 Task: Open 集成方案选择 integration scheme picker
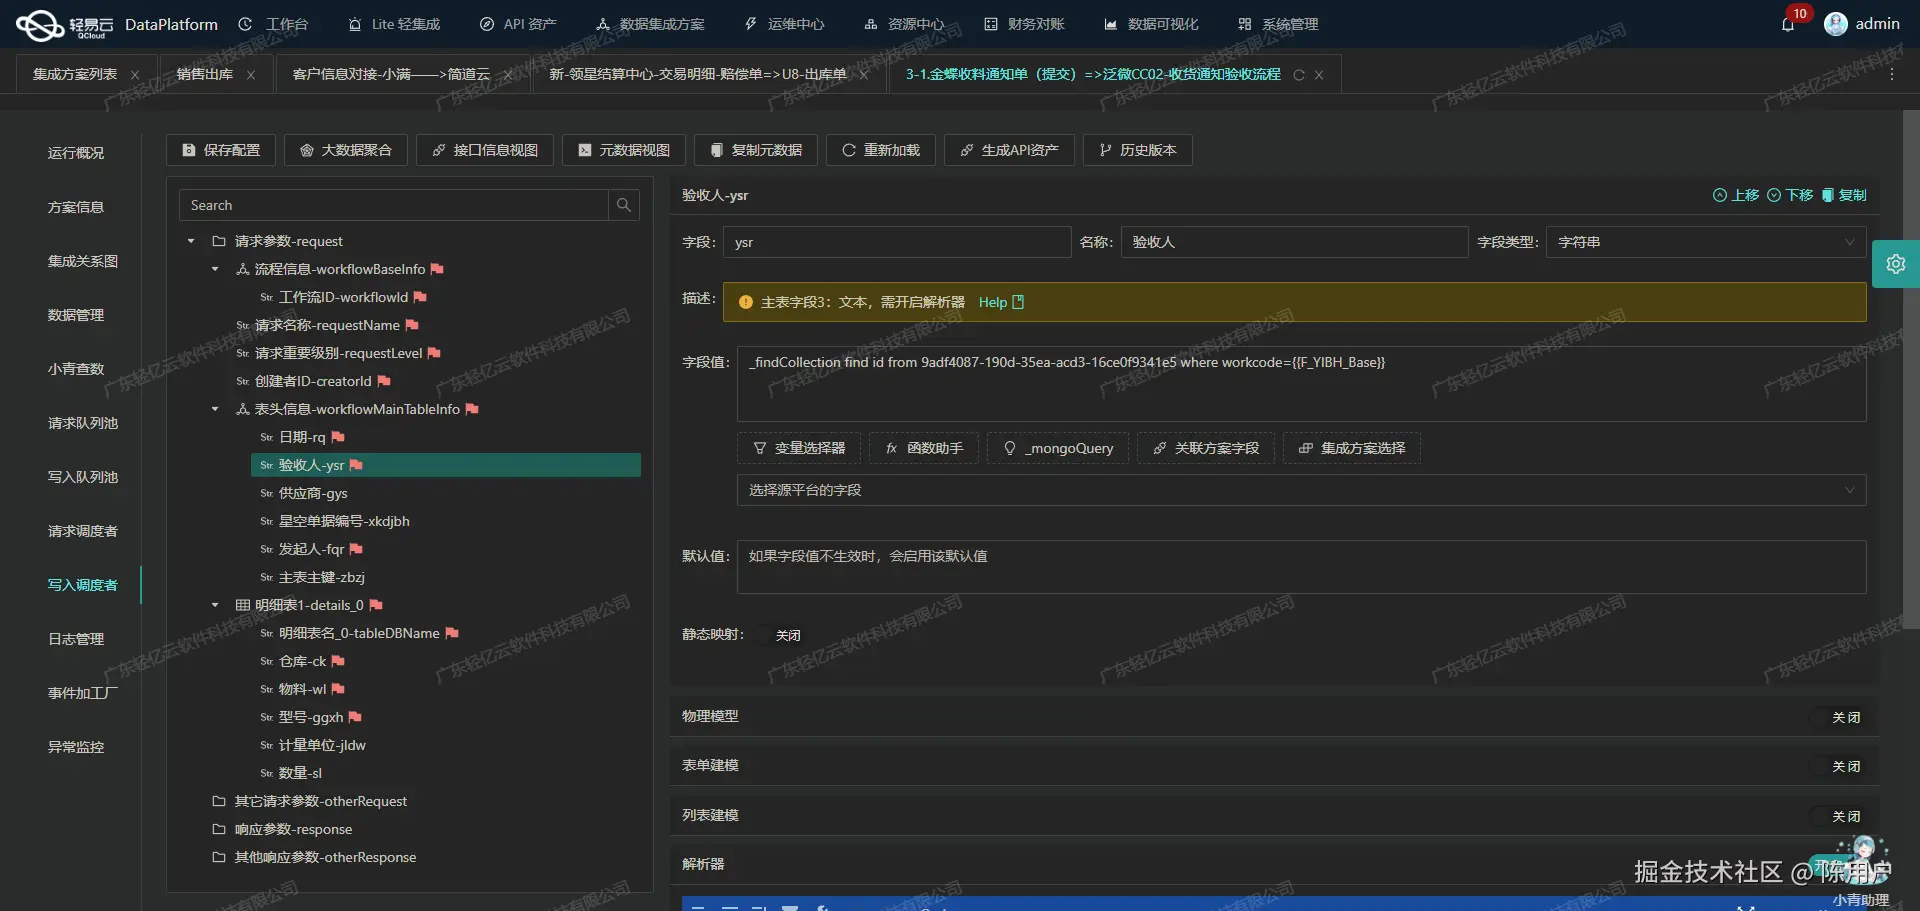coord(1350,448)
